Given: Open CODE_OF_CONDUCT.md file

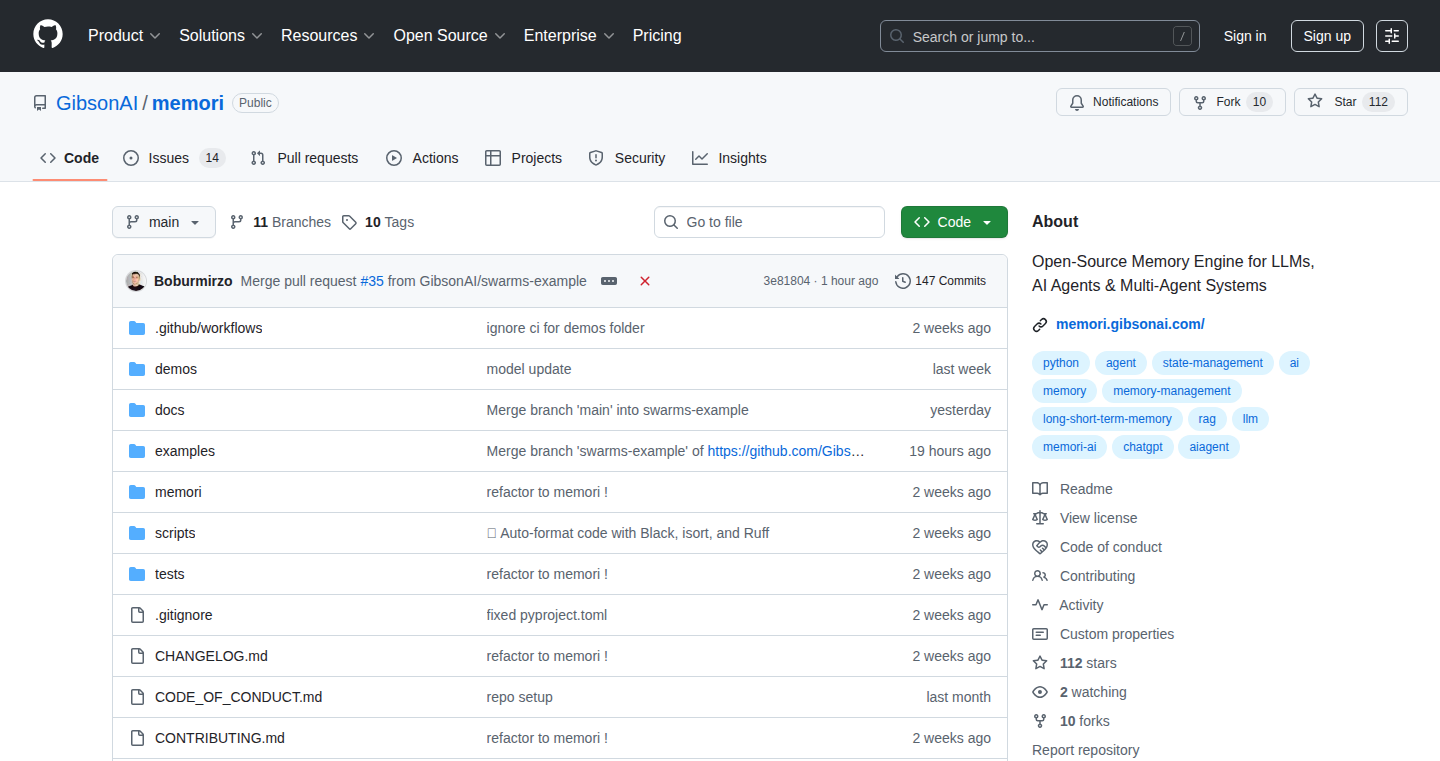Looking at the screenshot, I should 238,697.
